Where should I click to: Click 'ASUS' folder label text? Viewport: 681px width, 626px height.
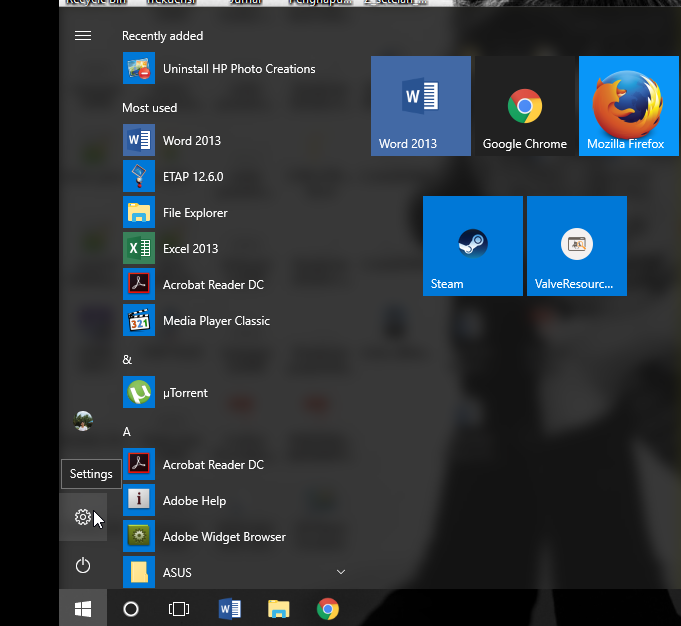click(177, 573)
